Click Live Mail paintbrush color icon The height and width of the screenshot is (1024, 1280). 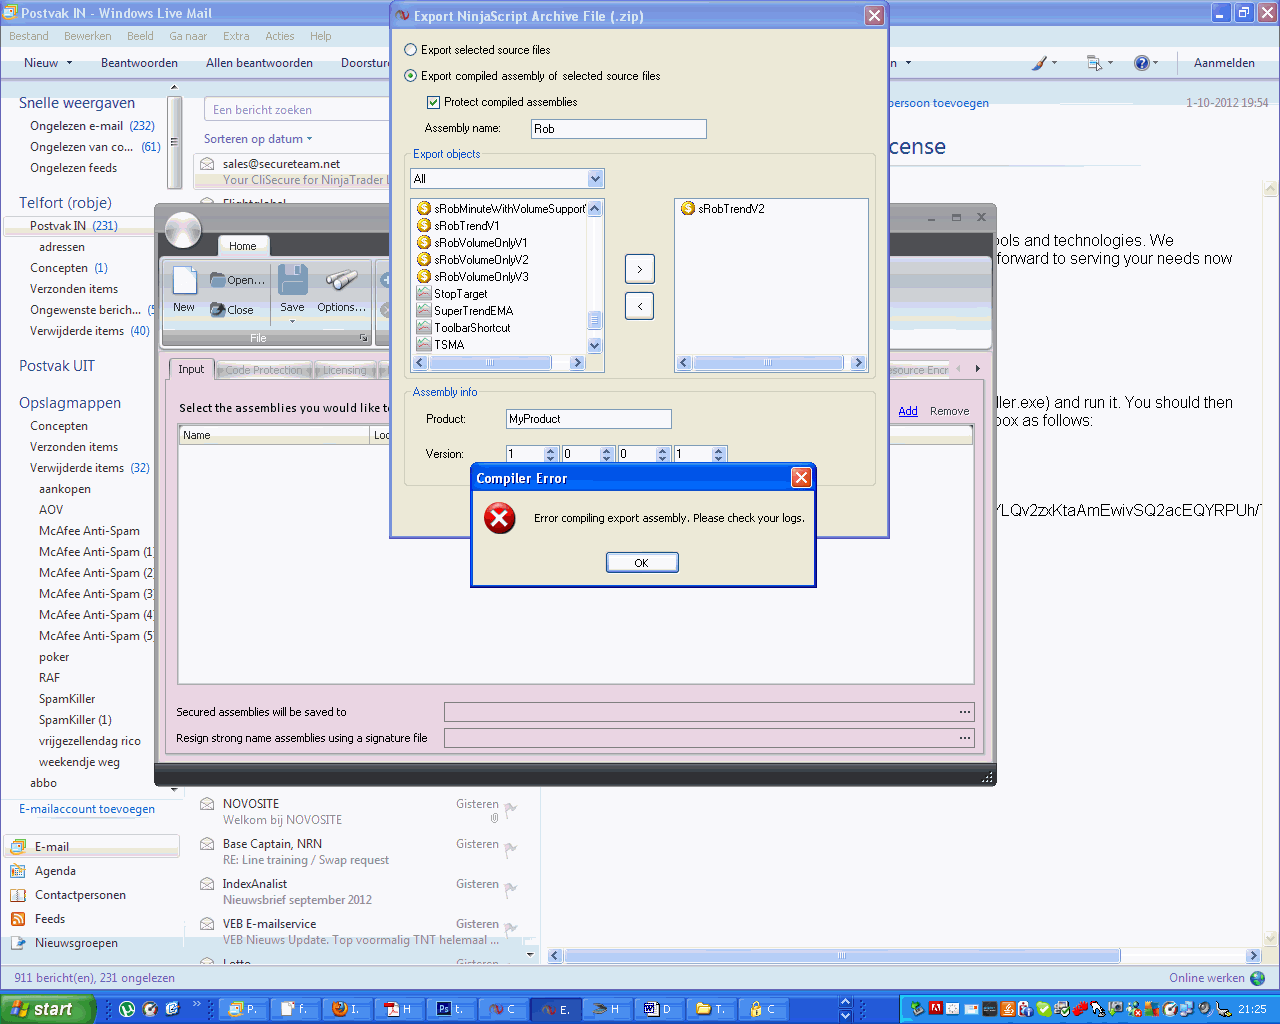point(1040,63)
